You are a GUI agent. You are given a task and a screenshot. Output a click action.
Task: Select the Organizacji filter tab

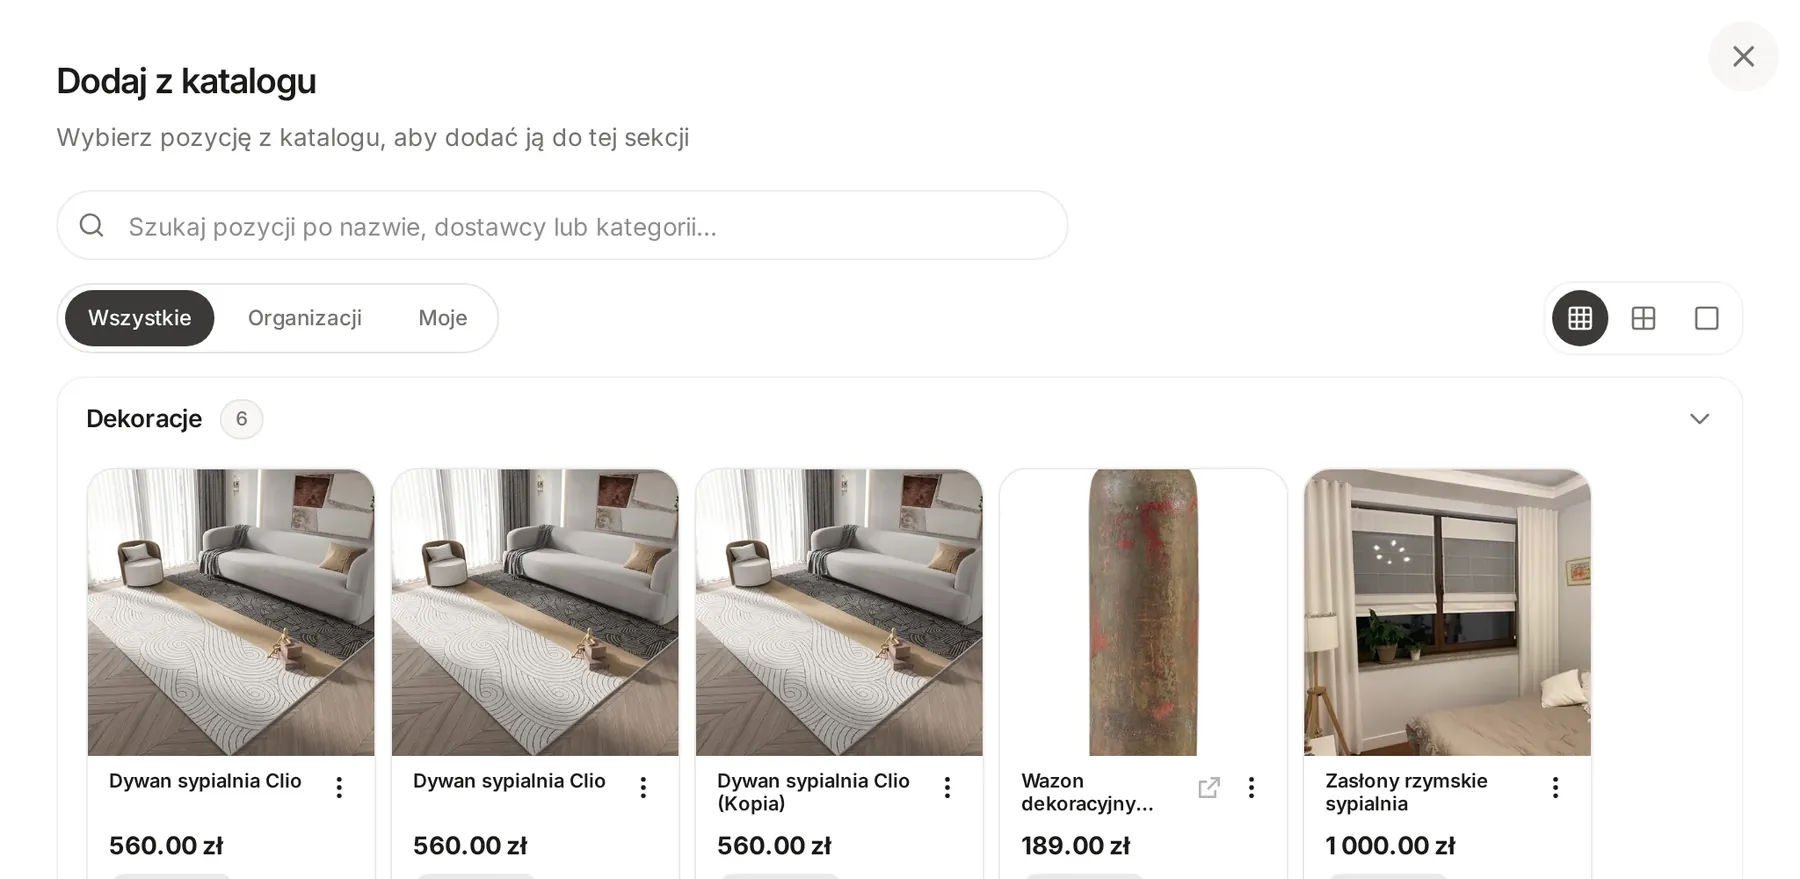(305, 318)
